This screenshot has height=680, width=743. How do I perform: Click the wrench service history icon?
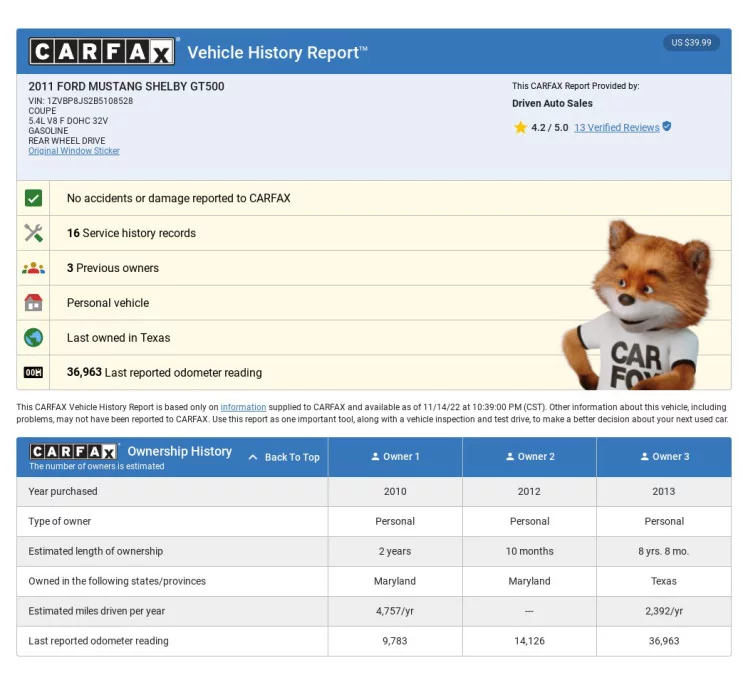click(x=33, y=233)
